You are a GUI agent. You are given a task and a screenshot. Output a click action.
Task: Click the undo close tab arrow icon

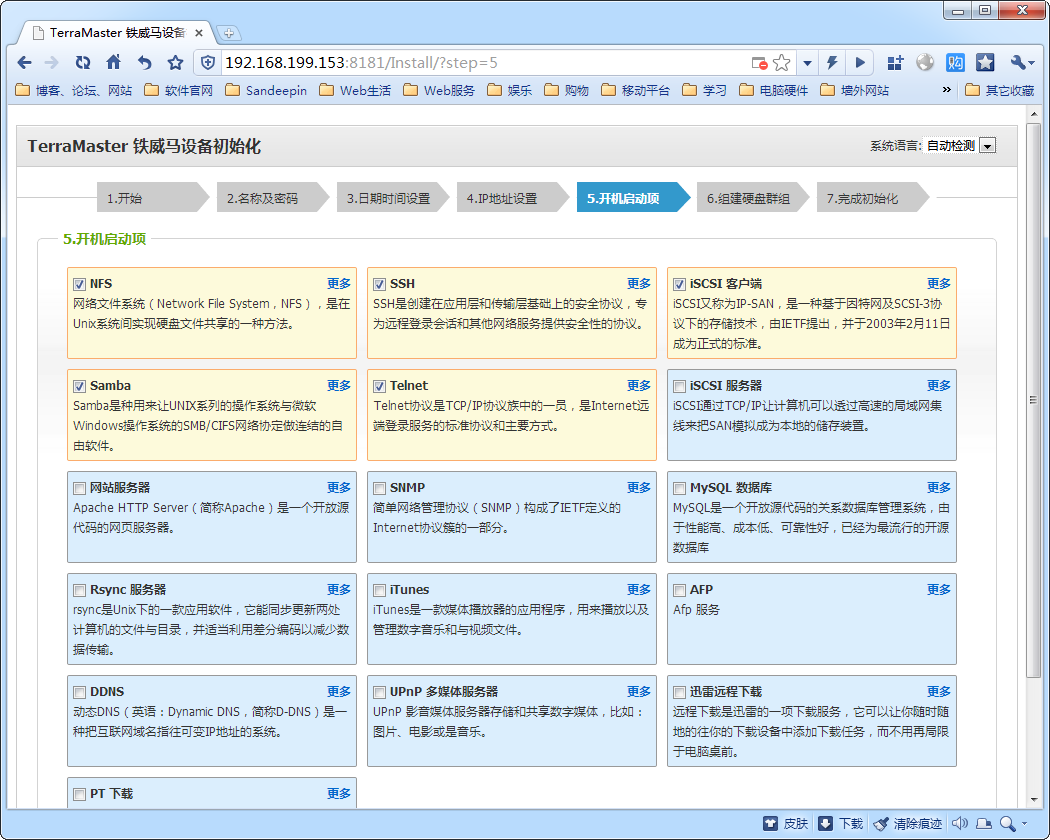pyautogui.click(x=145, y=63)
